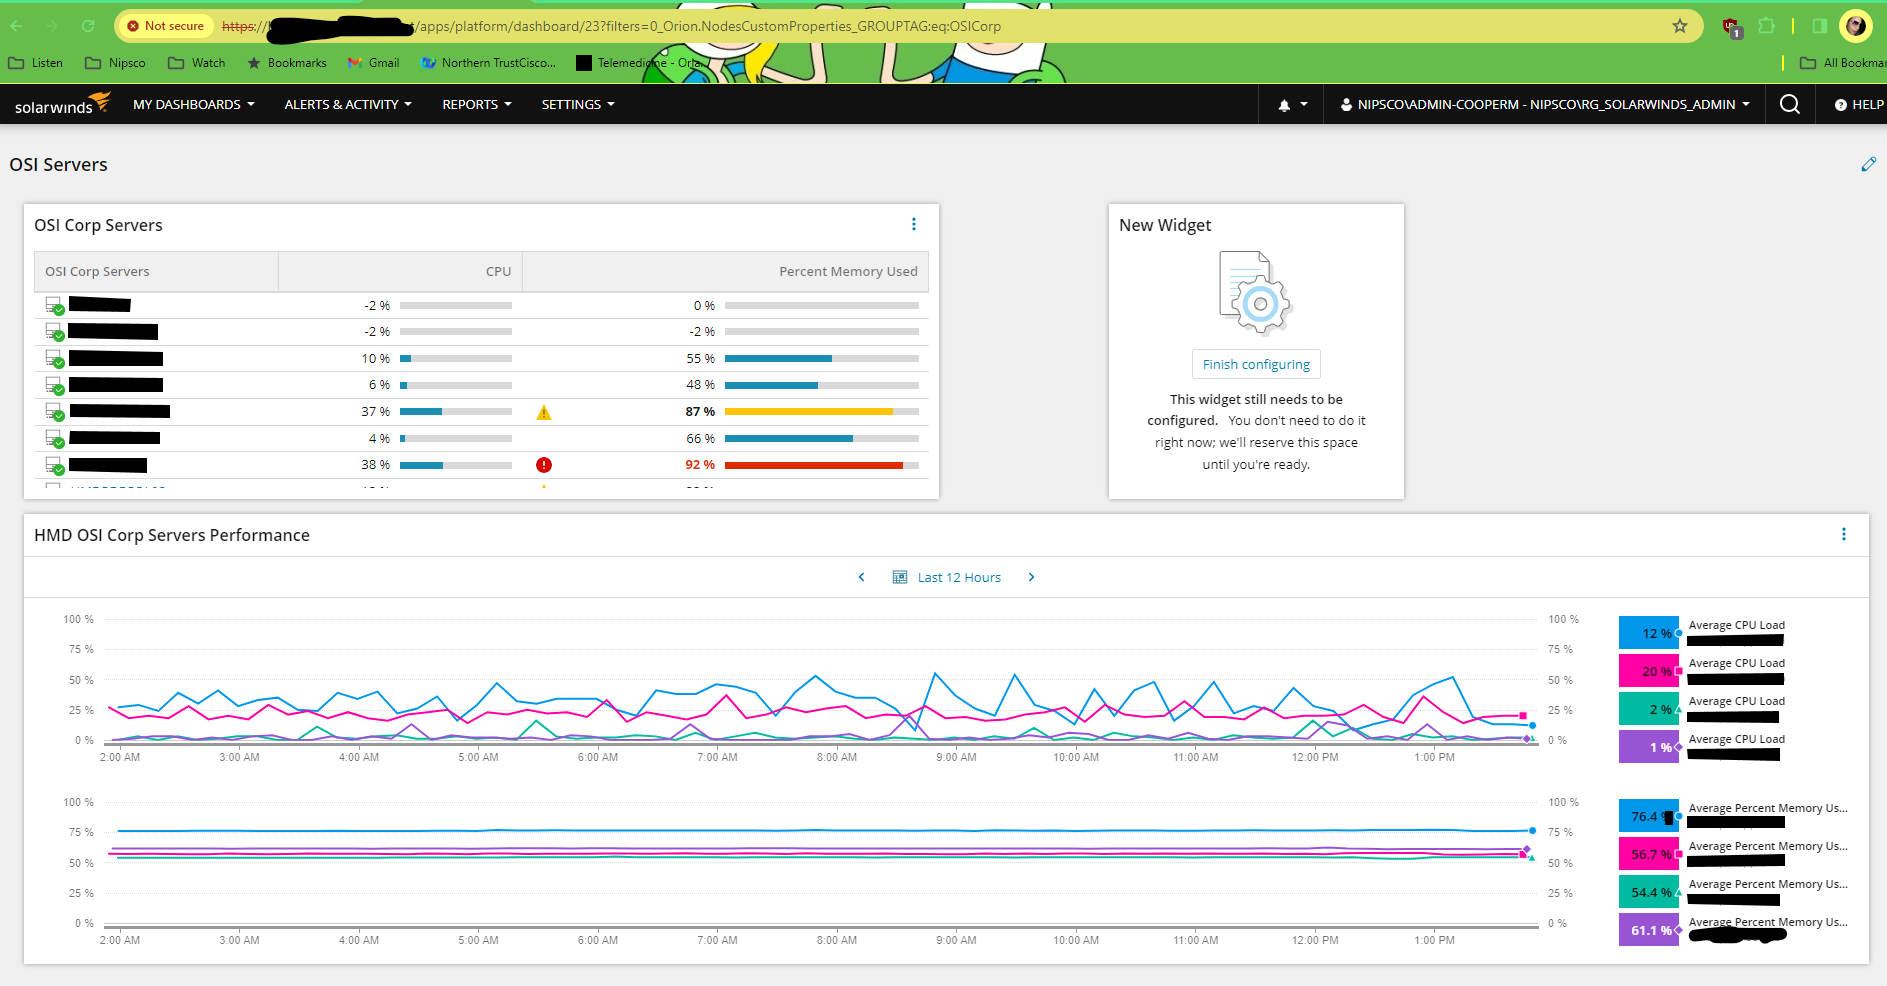Expand the MY DASHBOARDS menu

coord(194,104)
